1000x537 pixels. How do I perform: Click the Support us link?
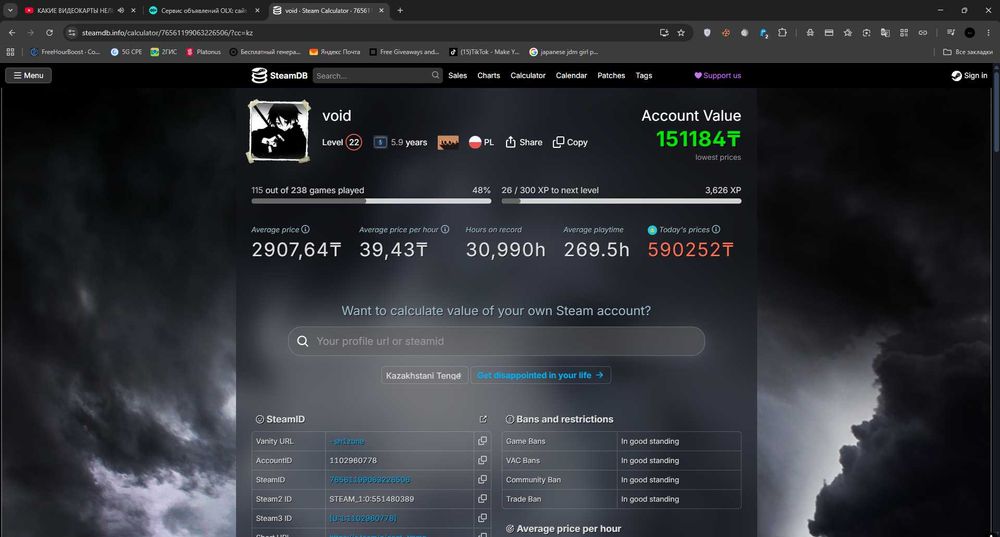click(x=717, y=75)
